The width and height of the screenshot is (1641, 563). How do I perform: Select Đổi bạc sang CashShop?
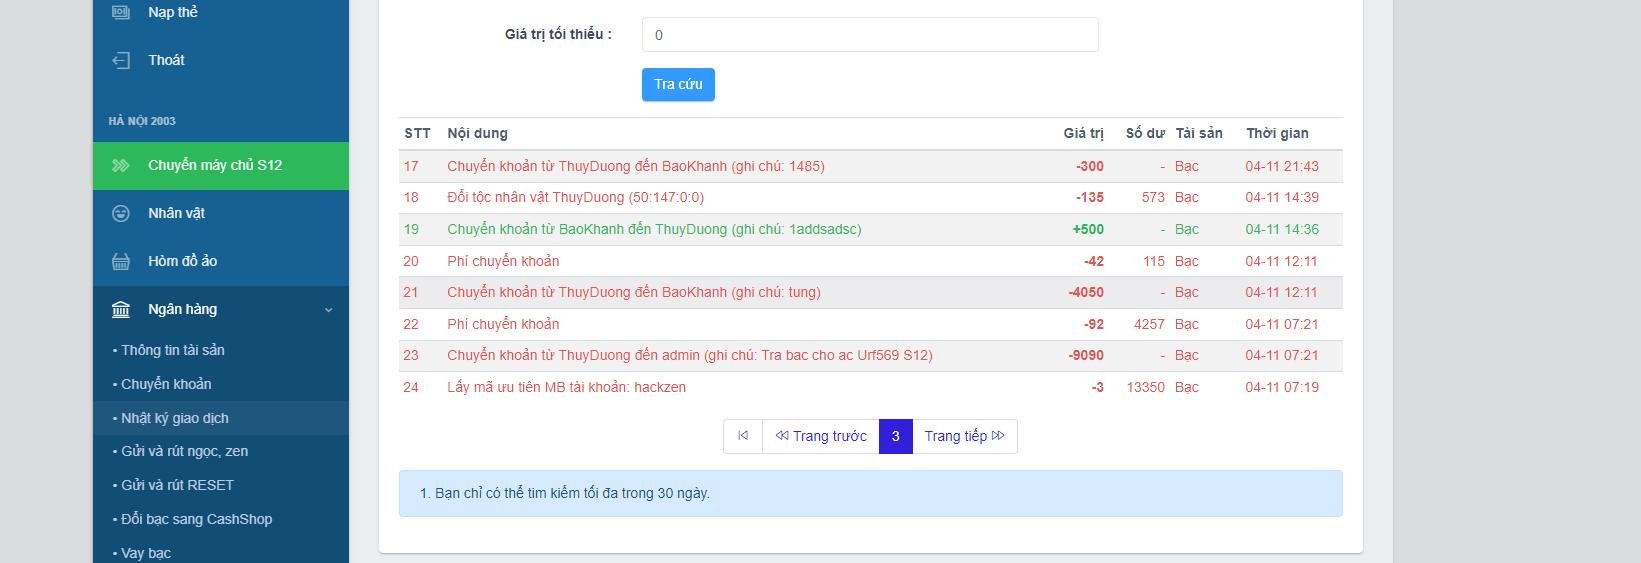[196, 519]
